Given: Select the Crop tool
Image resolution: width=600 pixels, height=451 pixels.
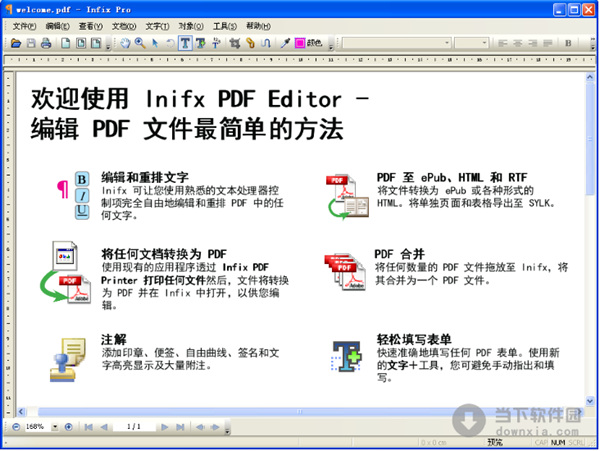Looking at the screenshot, I should coord(235,43).
